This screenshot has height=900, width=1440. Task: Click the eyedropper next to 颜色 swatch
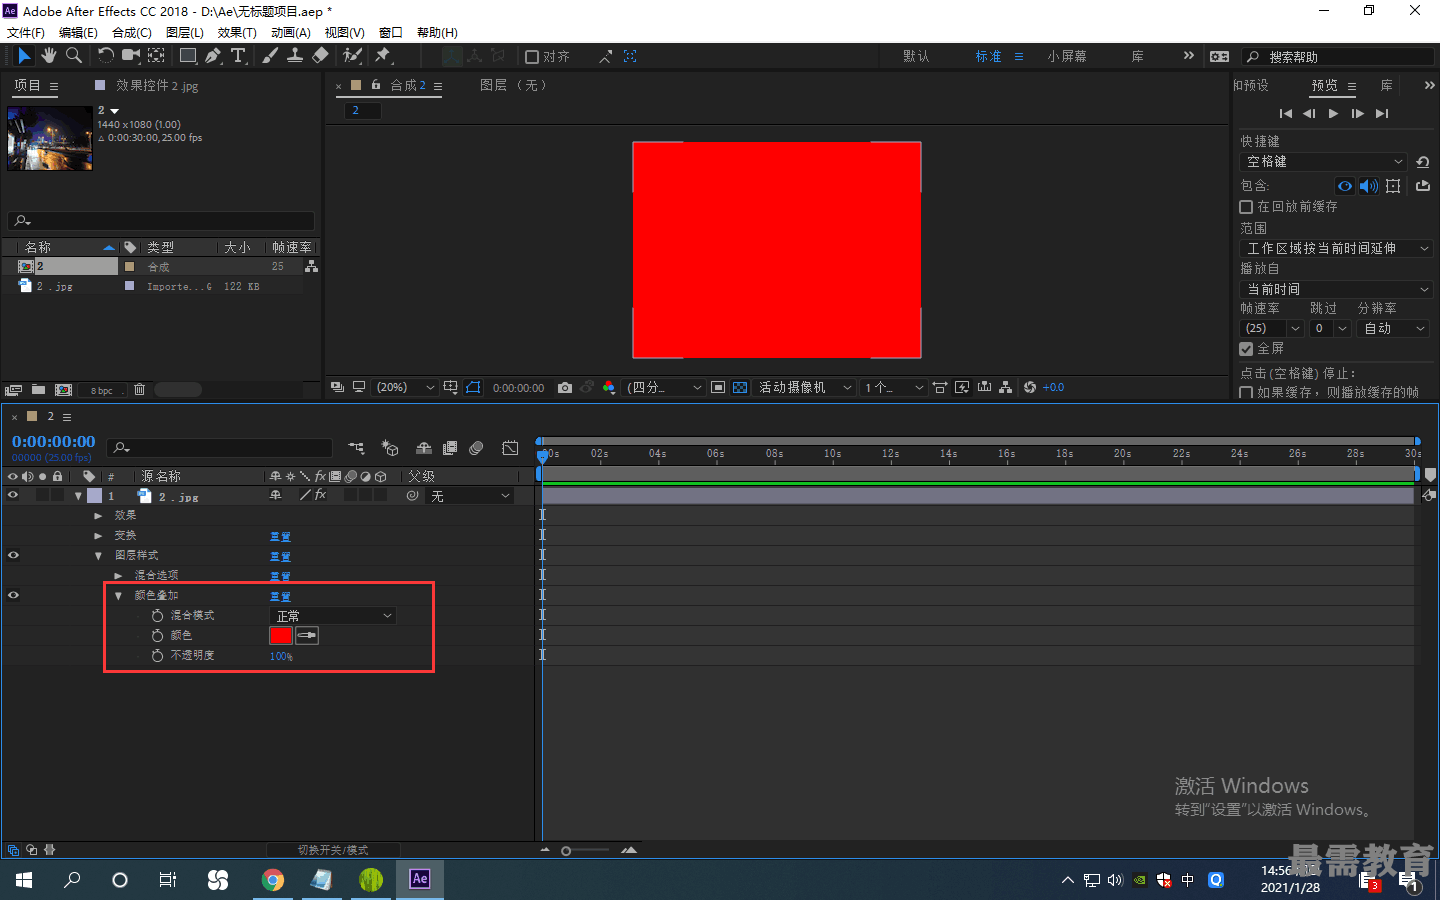(x=307, y=636)
